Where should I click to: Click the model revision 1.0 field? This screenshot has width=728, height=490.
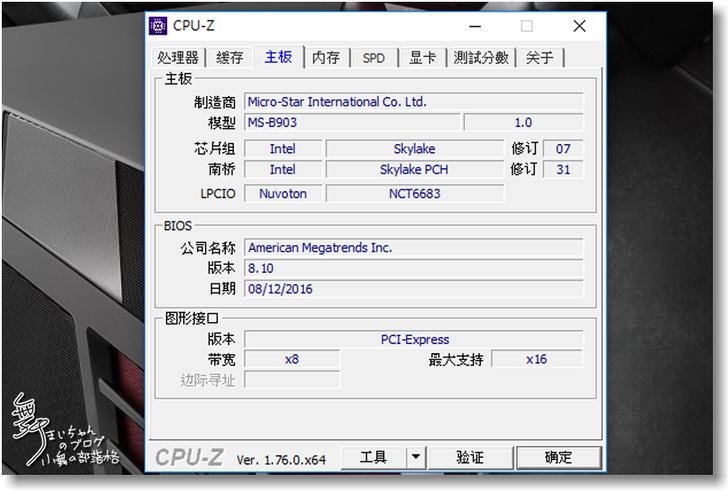pos(523,123)
